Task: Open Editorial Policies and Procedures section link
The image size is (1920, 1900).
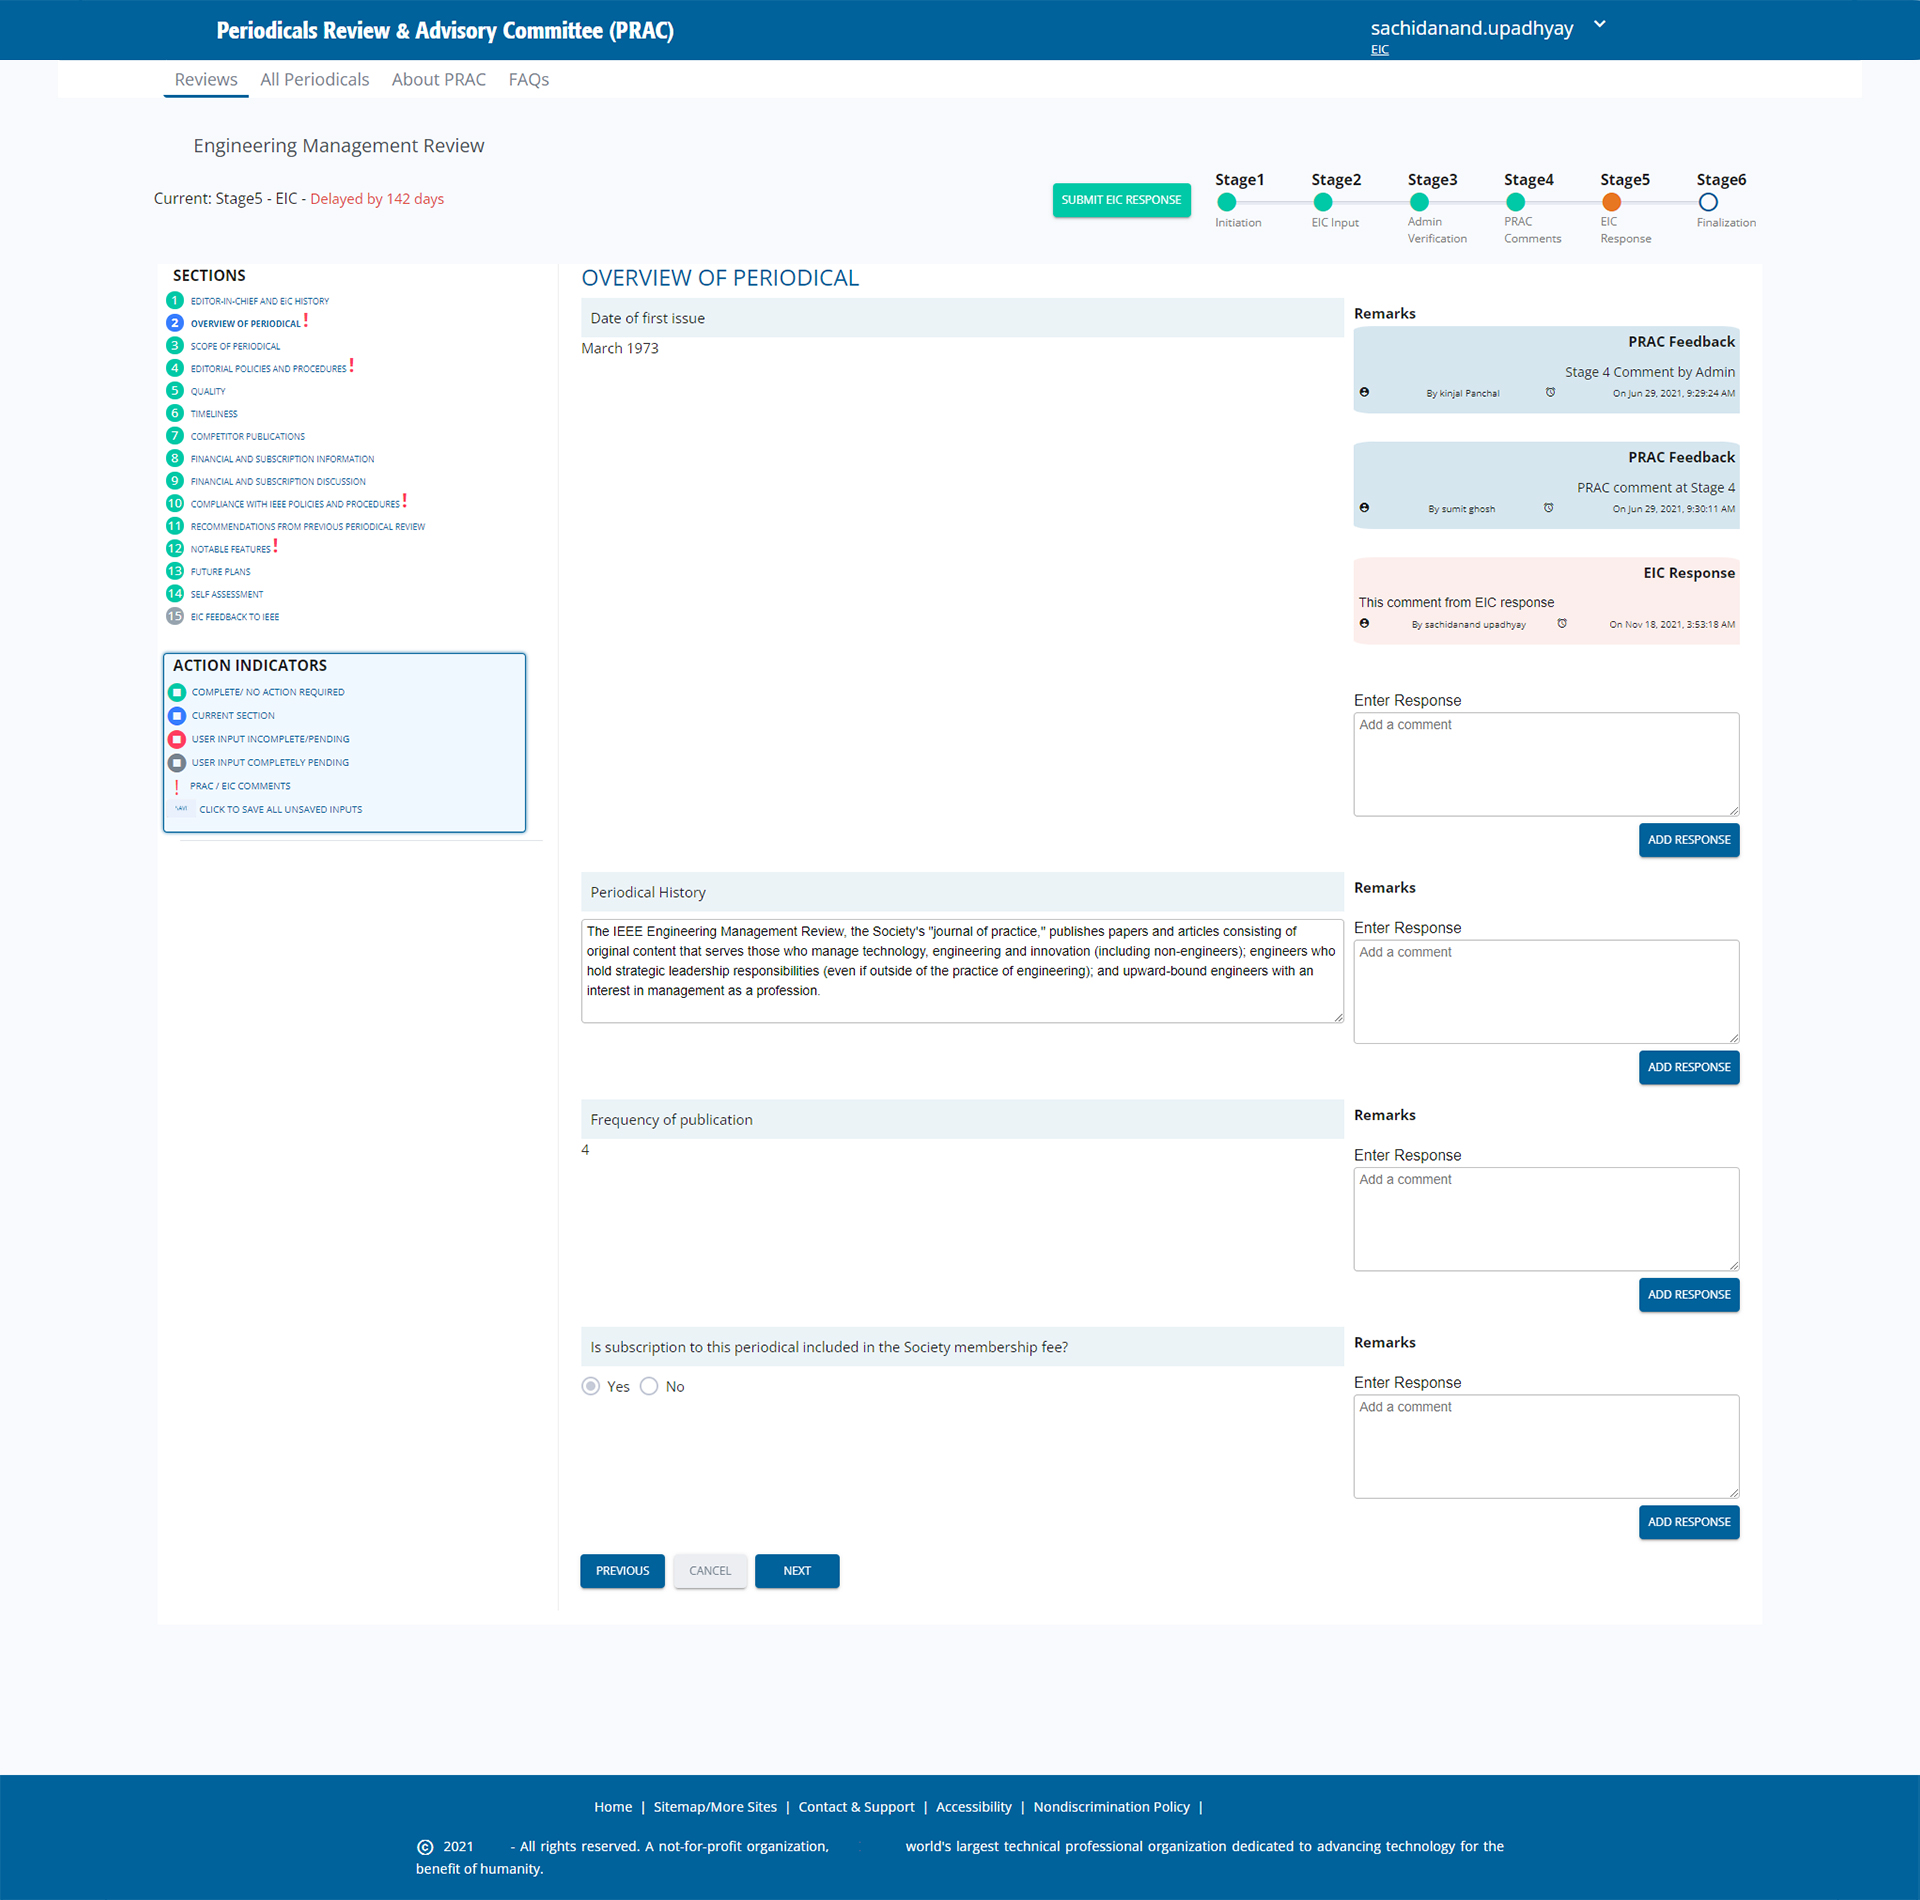Action: (x=268, y=369)
